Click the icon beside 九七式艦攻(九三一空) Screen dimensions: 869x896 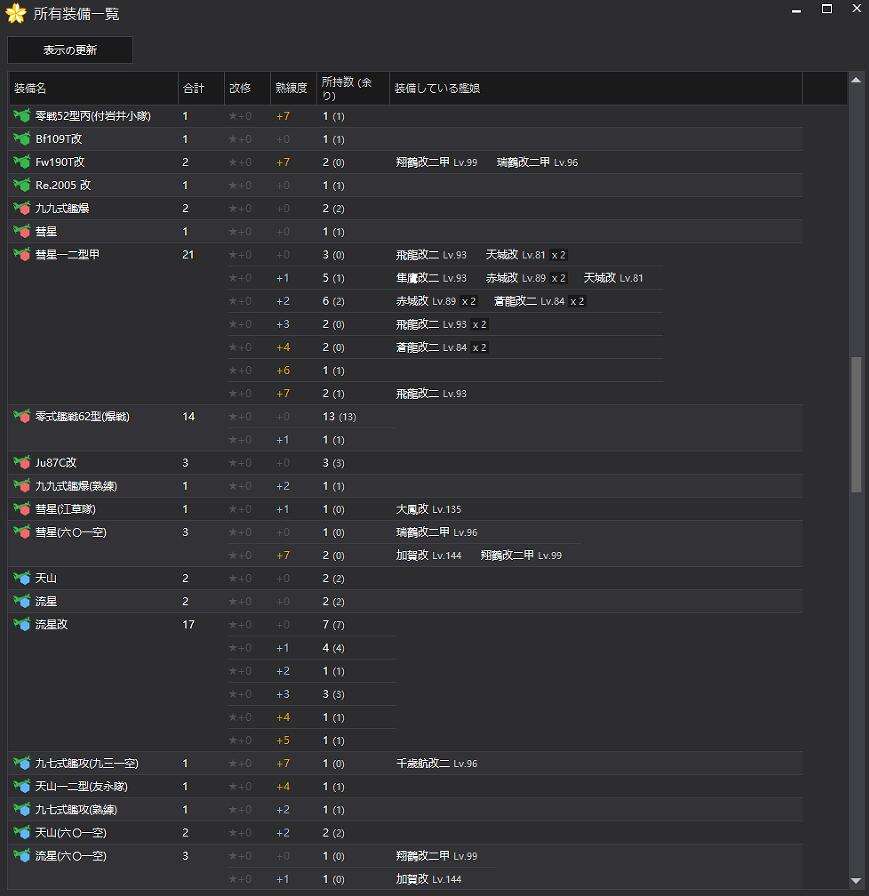(22, 763)
